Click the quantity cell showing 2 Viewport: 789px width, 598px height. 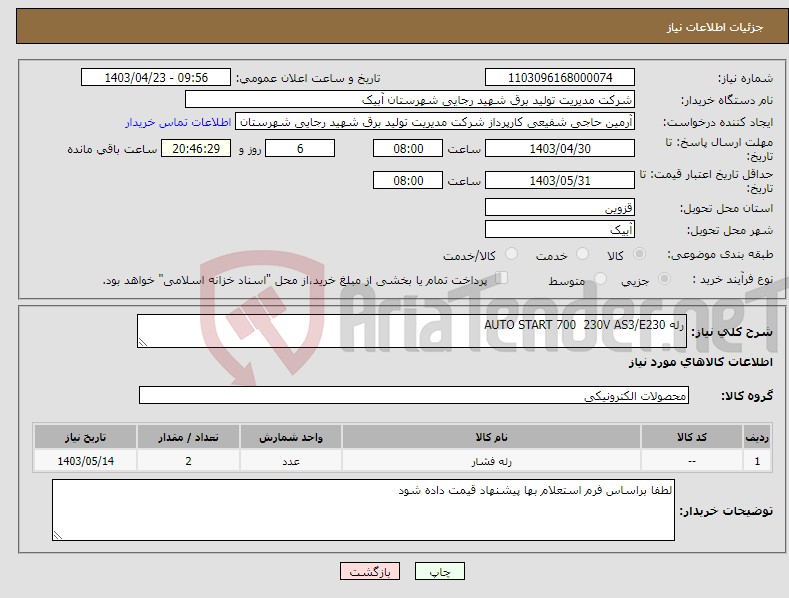[188, 461]
